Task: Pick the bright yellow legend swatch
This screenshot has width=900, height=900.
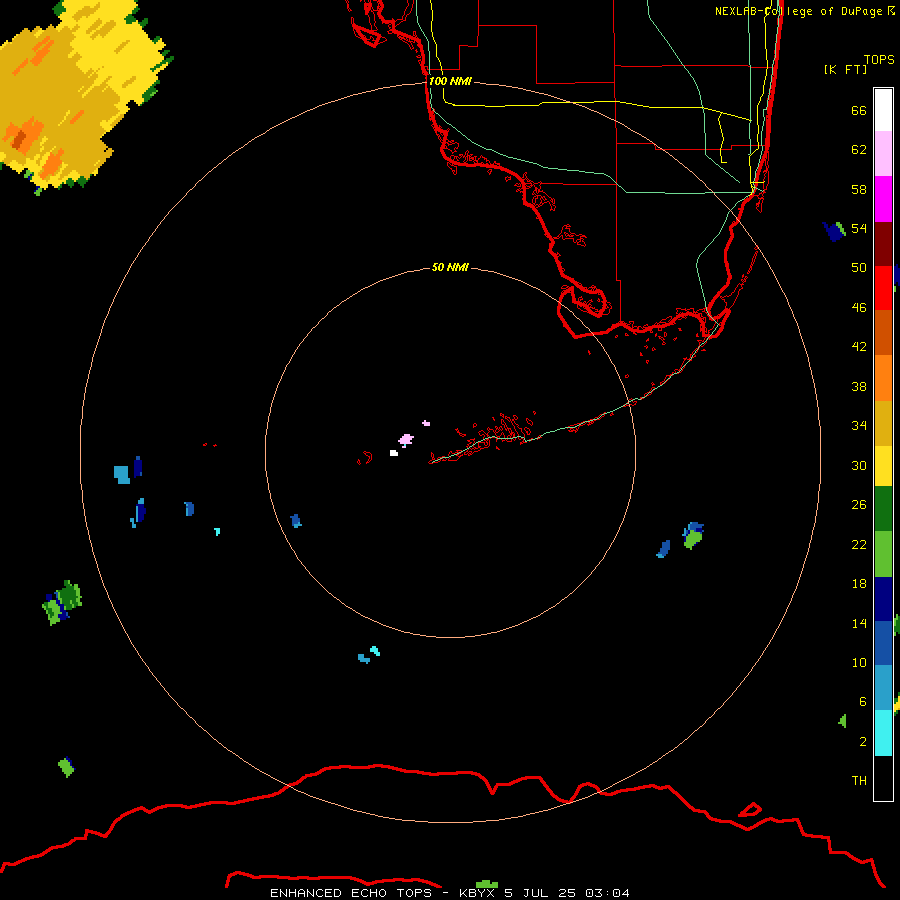Action: pyautogui.click(x=883, y=466)
